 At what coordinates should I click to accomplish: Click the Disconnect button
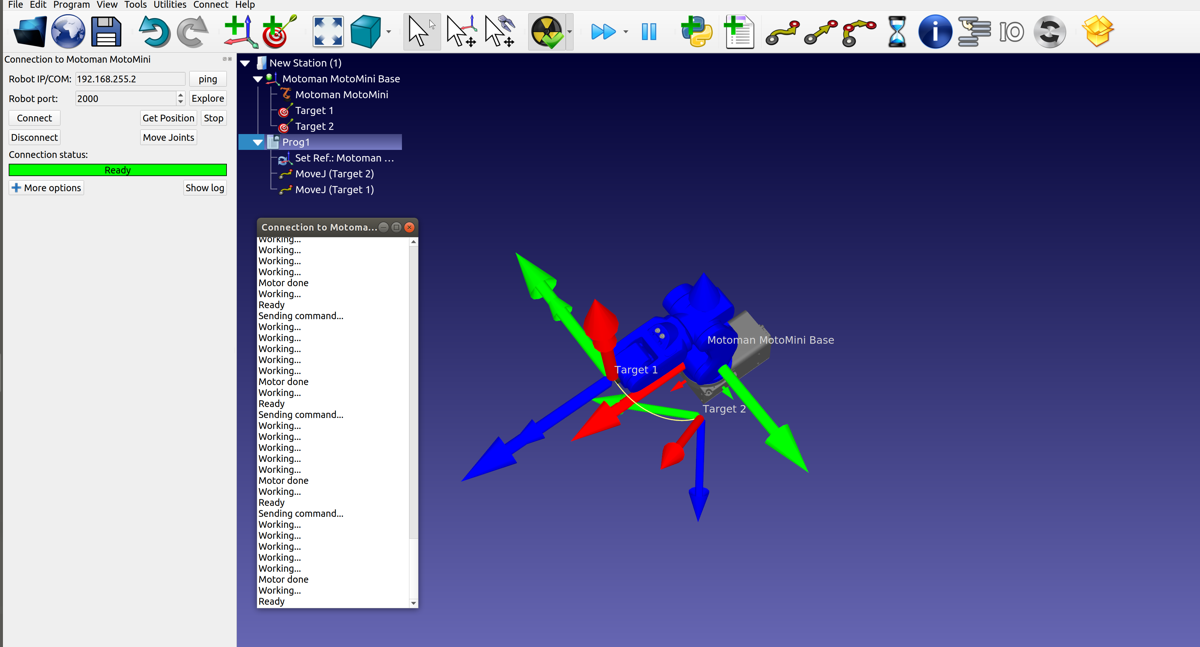coord(34,137)
